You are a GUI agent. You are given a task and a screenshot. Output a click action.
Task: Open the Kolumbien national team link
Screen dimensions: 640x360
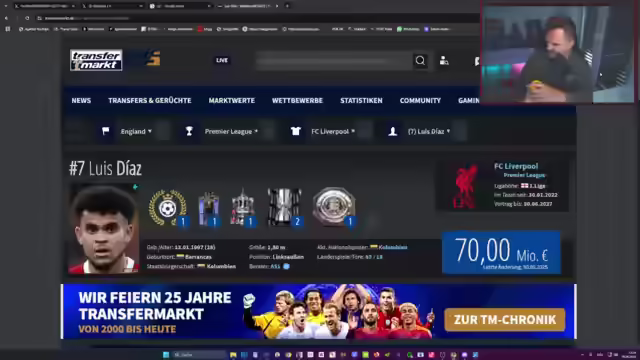[x=392, y=247]
